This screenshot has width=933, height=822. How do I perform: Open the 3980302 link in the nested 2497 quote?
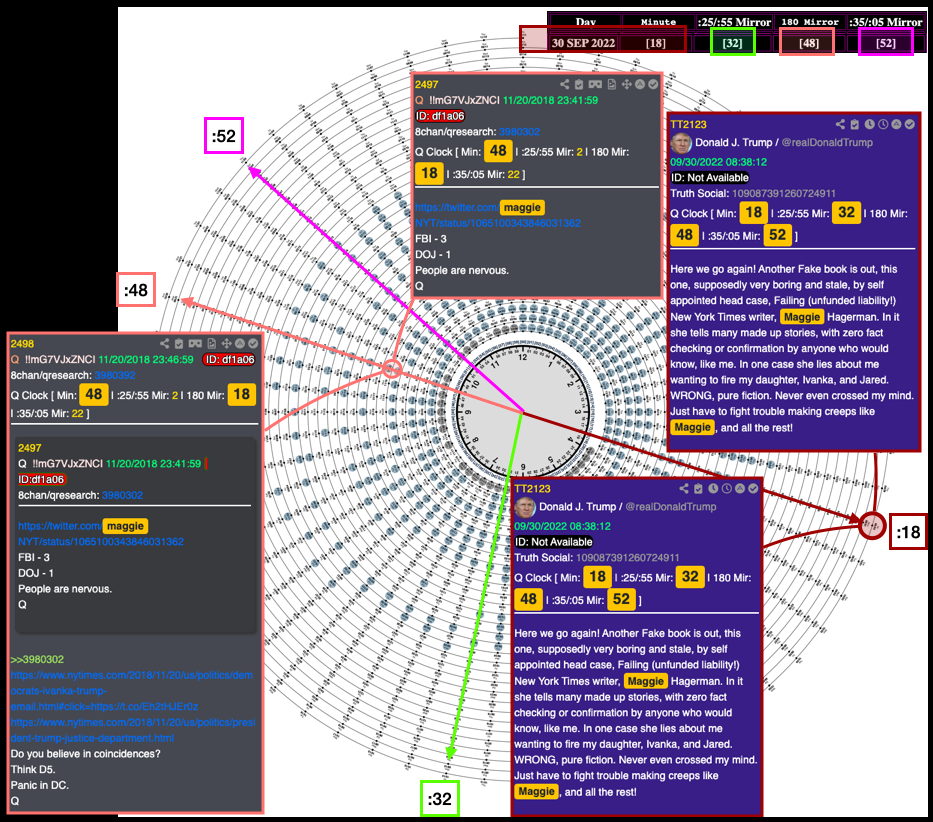[x=122, y=495]
